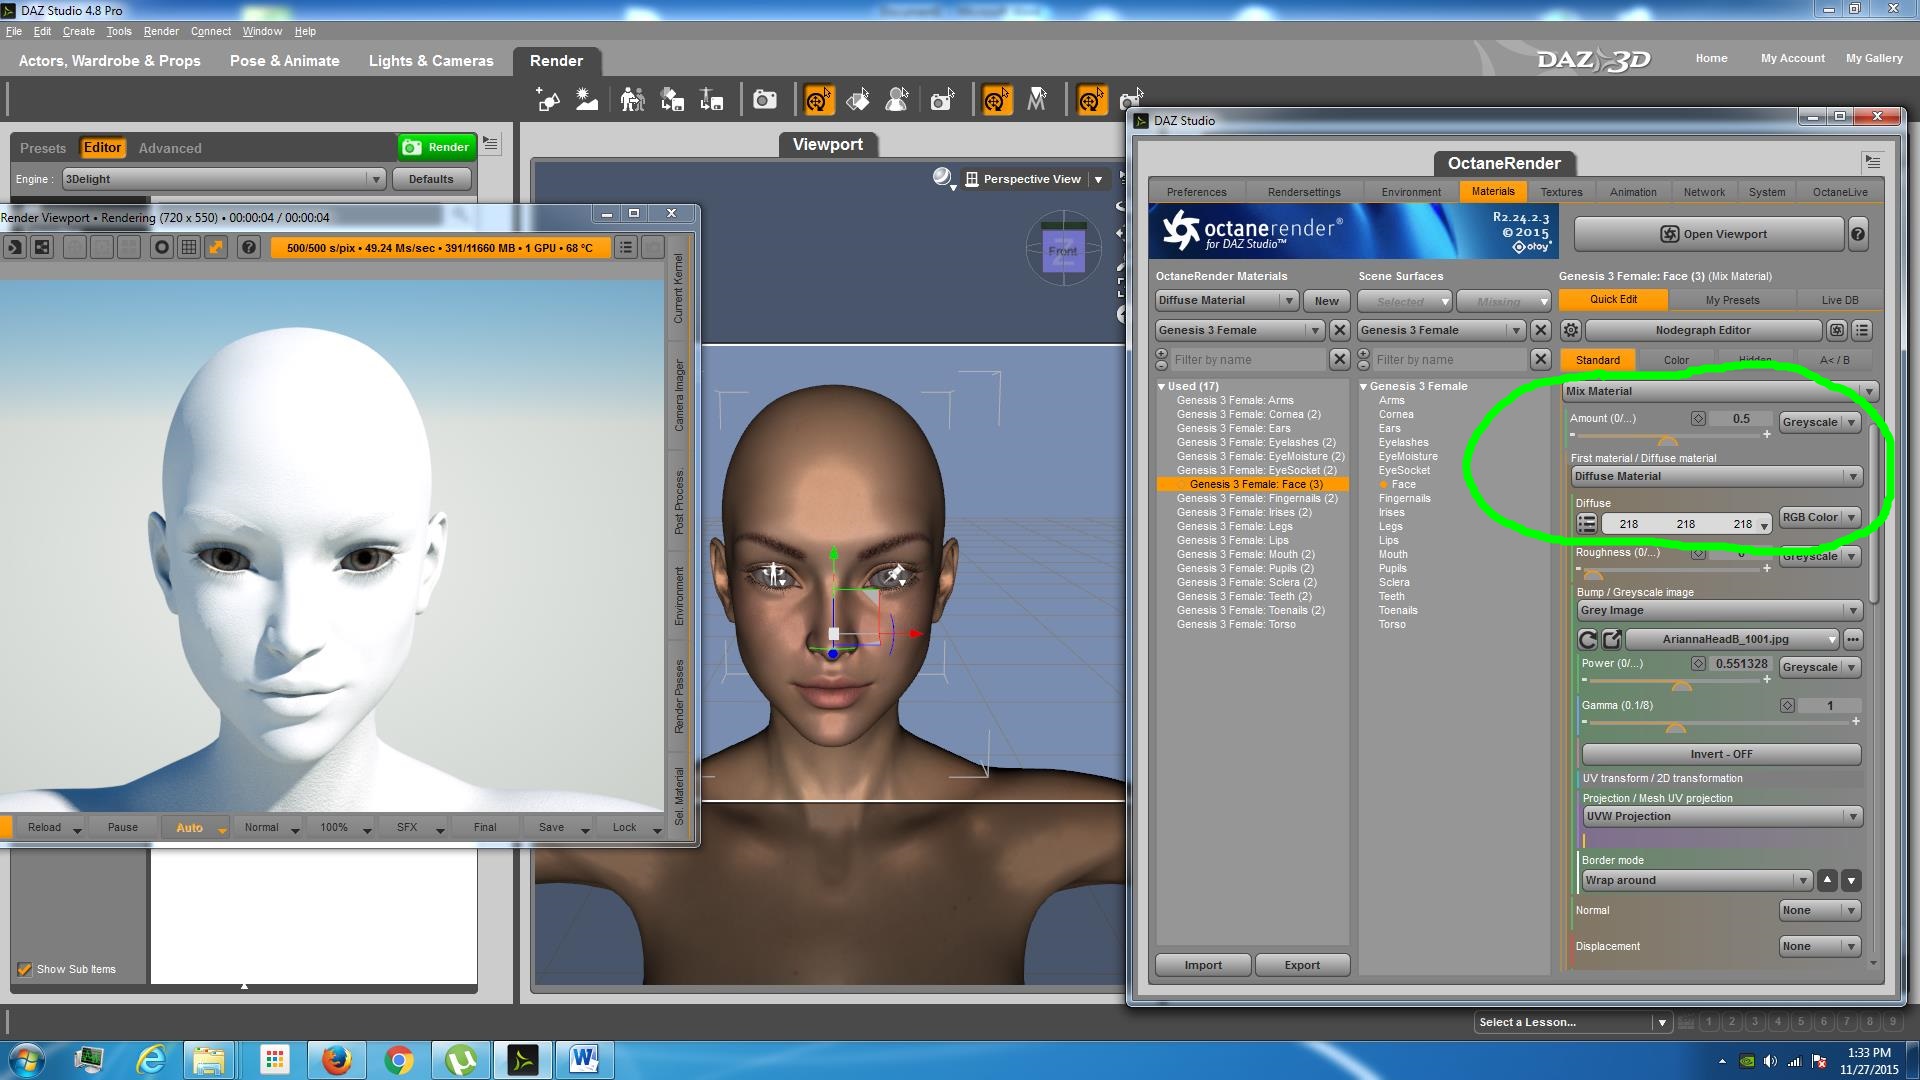This screenshot has height=1080, width=1920.
Task: Switch to the Textures tab
Action: click(x=1561, y=192)
